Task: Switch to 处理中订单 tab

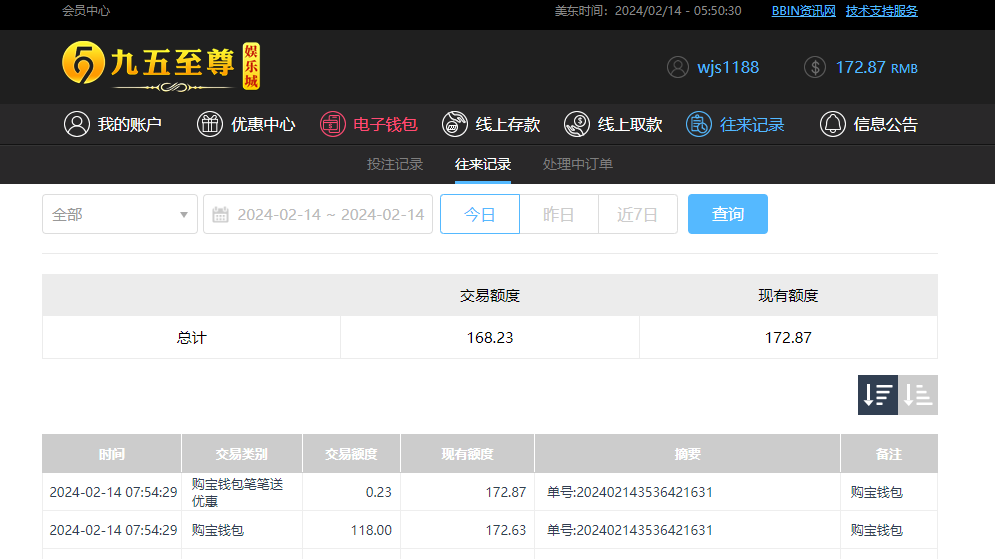Action: coord(577,164)
